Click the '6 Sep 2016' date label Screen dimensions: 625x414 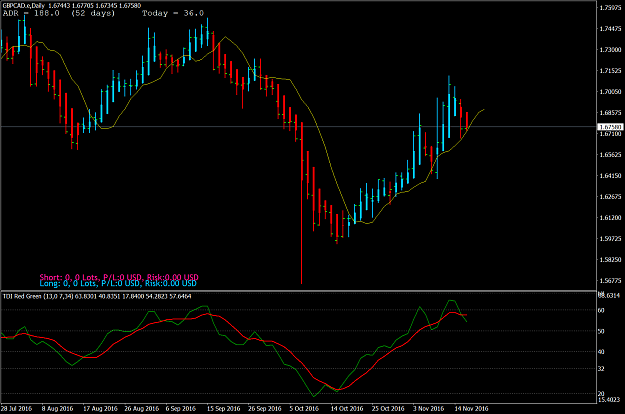coord(181,408)
